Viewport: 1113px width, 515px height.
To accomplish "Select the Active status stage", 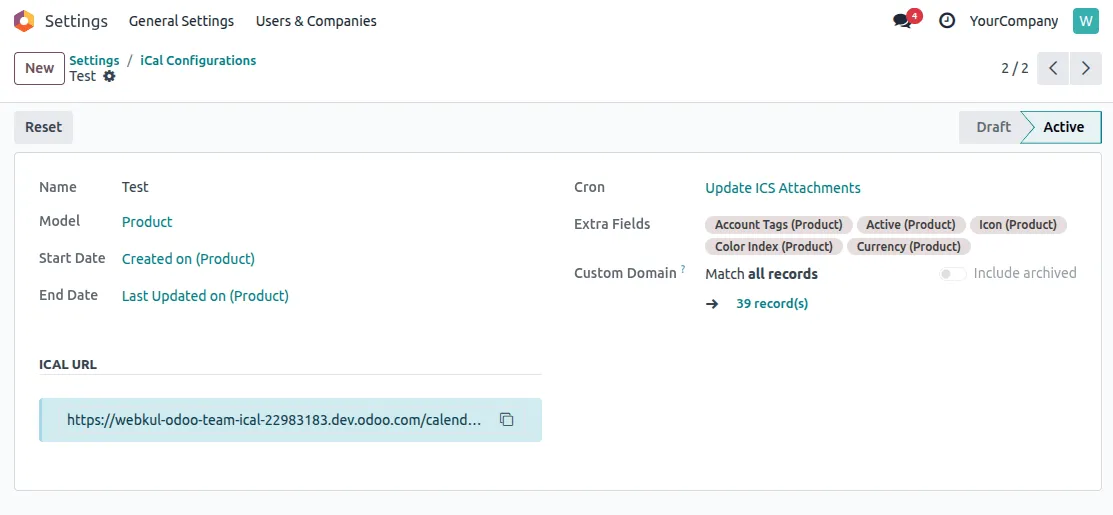I will (x=1063, y=127).
